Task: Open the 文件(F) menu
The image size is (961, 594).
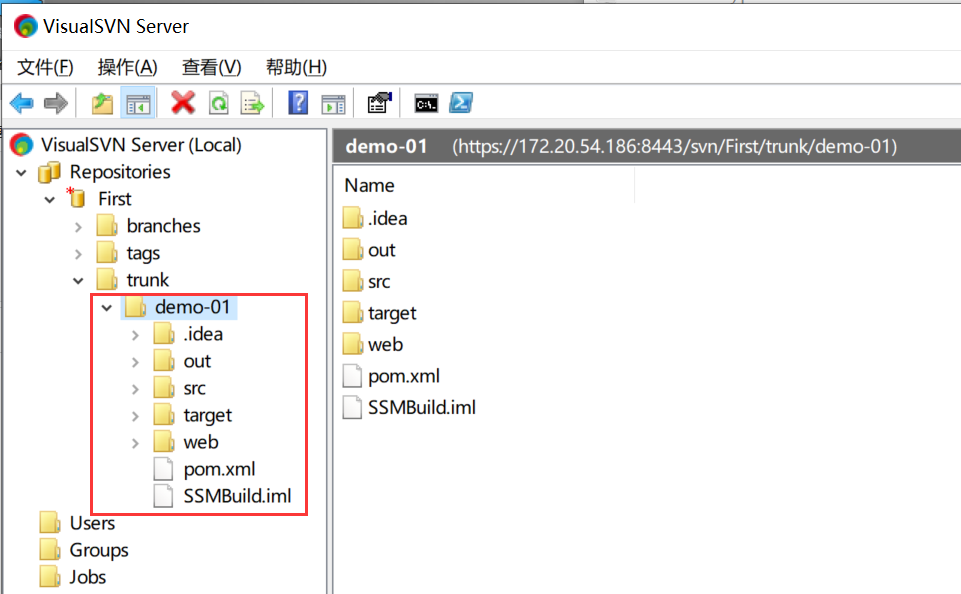Action: click(45, 67)
